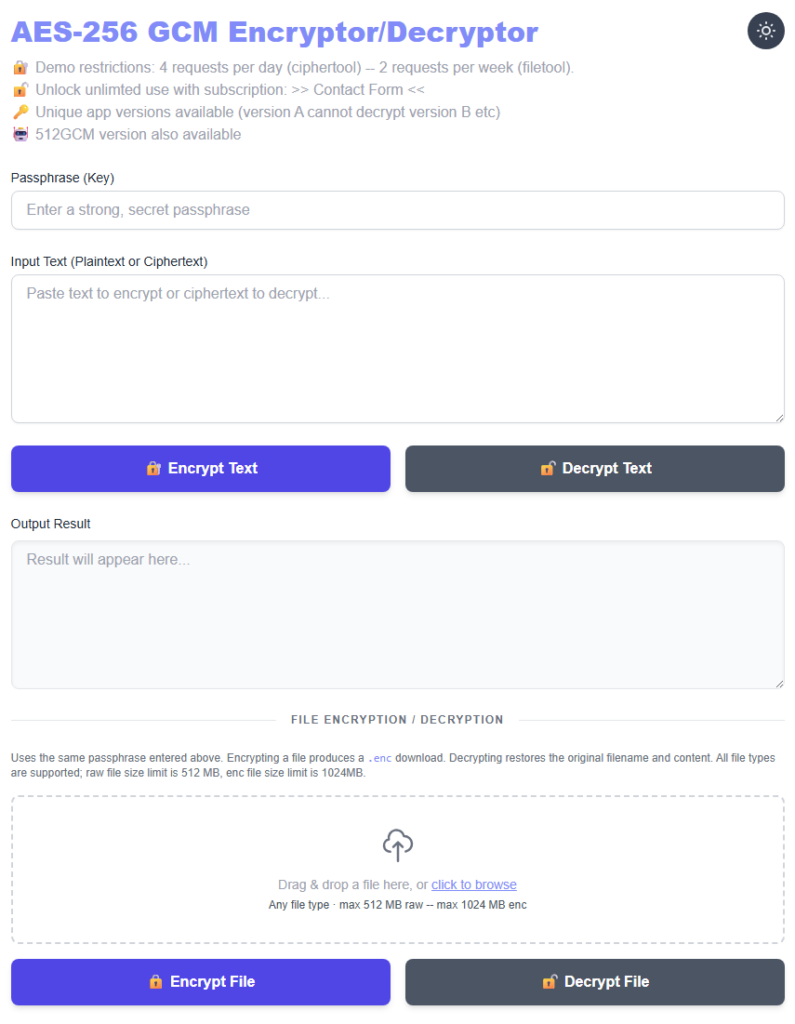Click the padlock icon on Encrypt Text
The width and height of the screenshot is (795, 1024).
(x=153, y=468)
